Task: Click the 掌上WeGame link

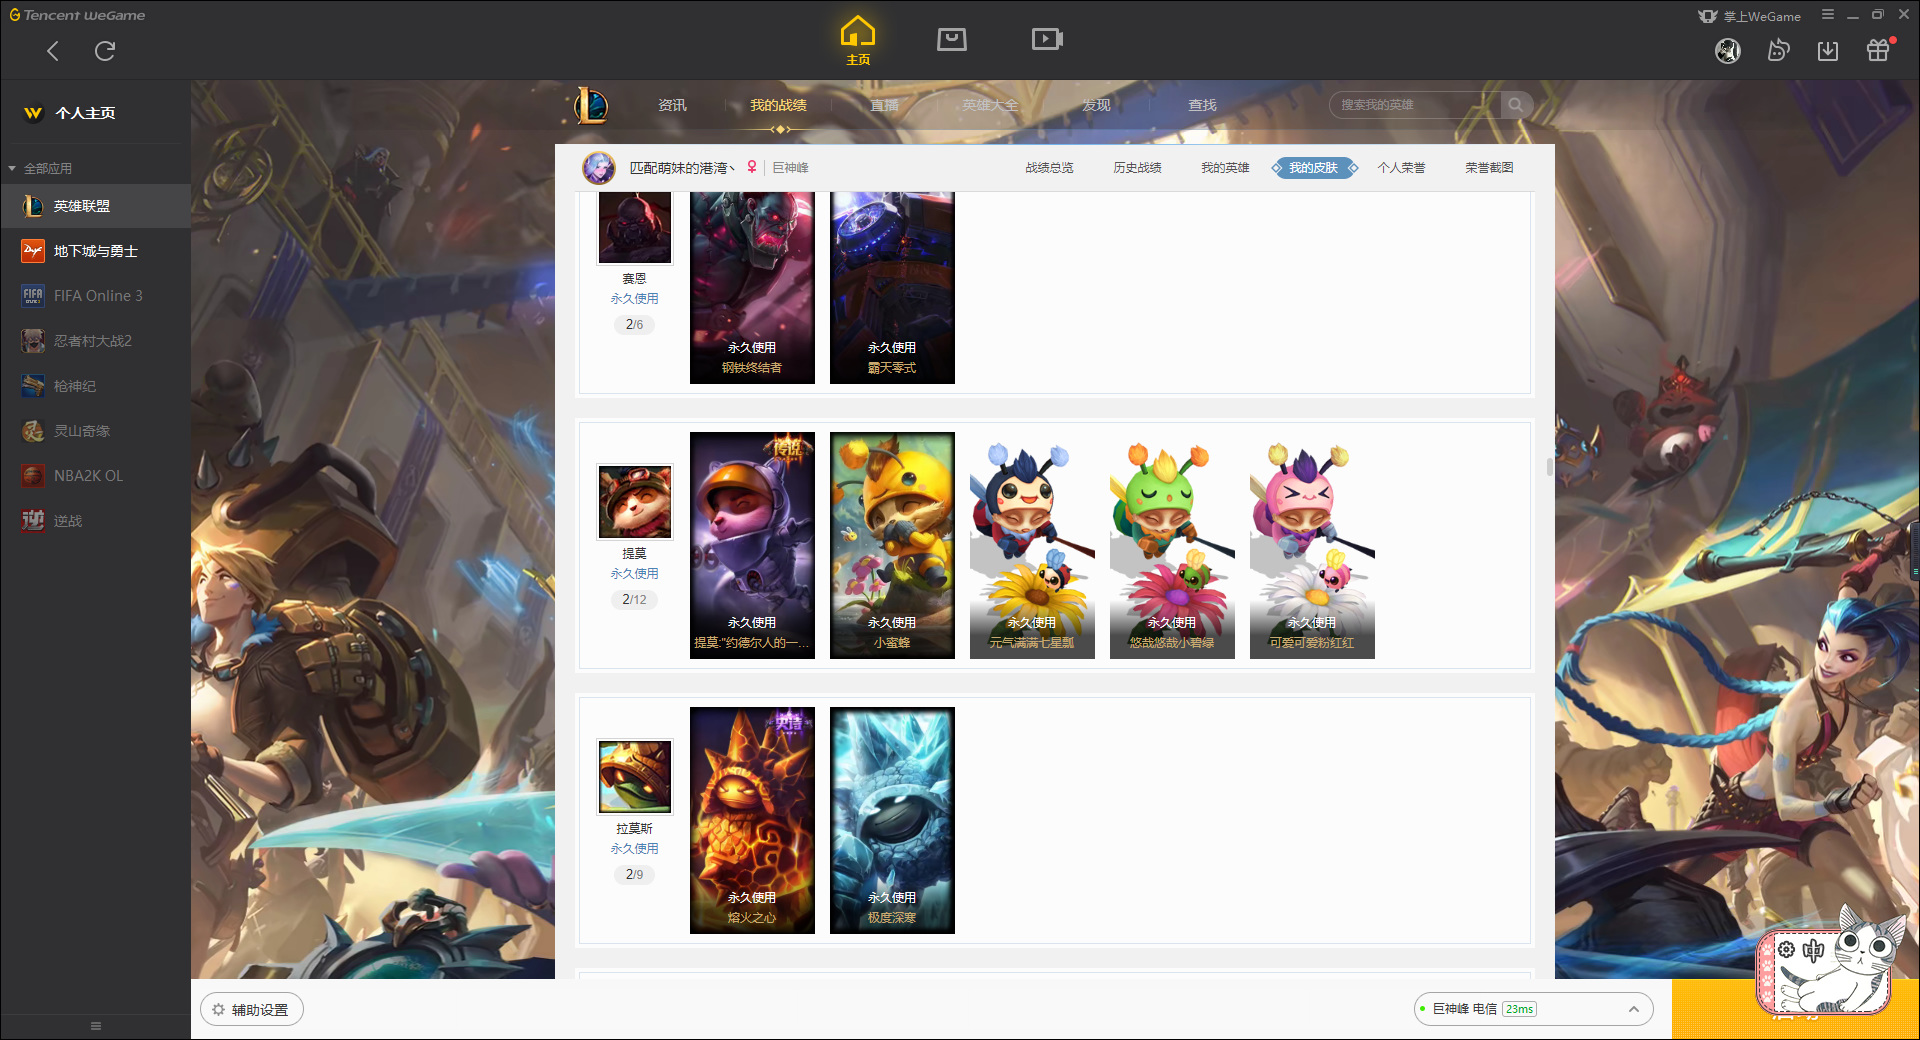Action: pyautogui.click(x=1750, y=16)
